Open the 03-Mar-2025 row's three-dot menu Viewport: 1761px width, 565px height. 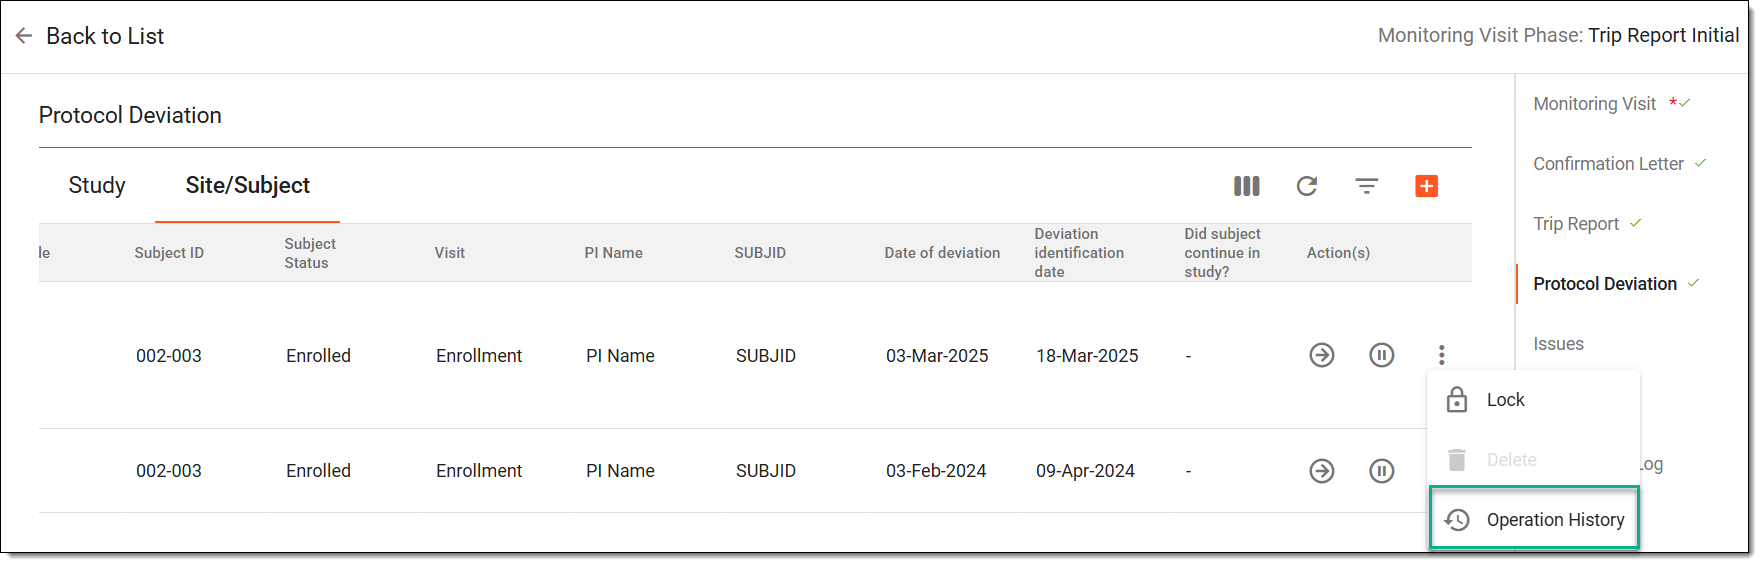tap(1441, 355)
